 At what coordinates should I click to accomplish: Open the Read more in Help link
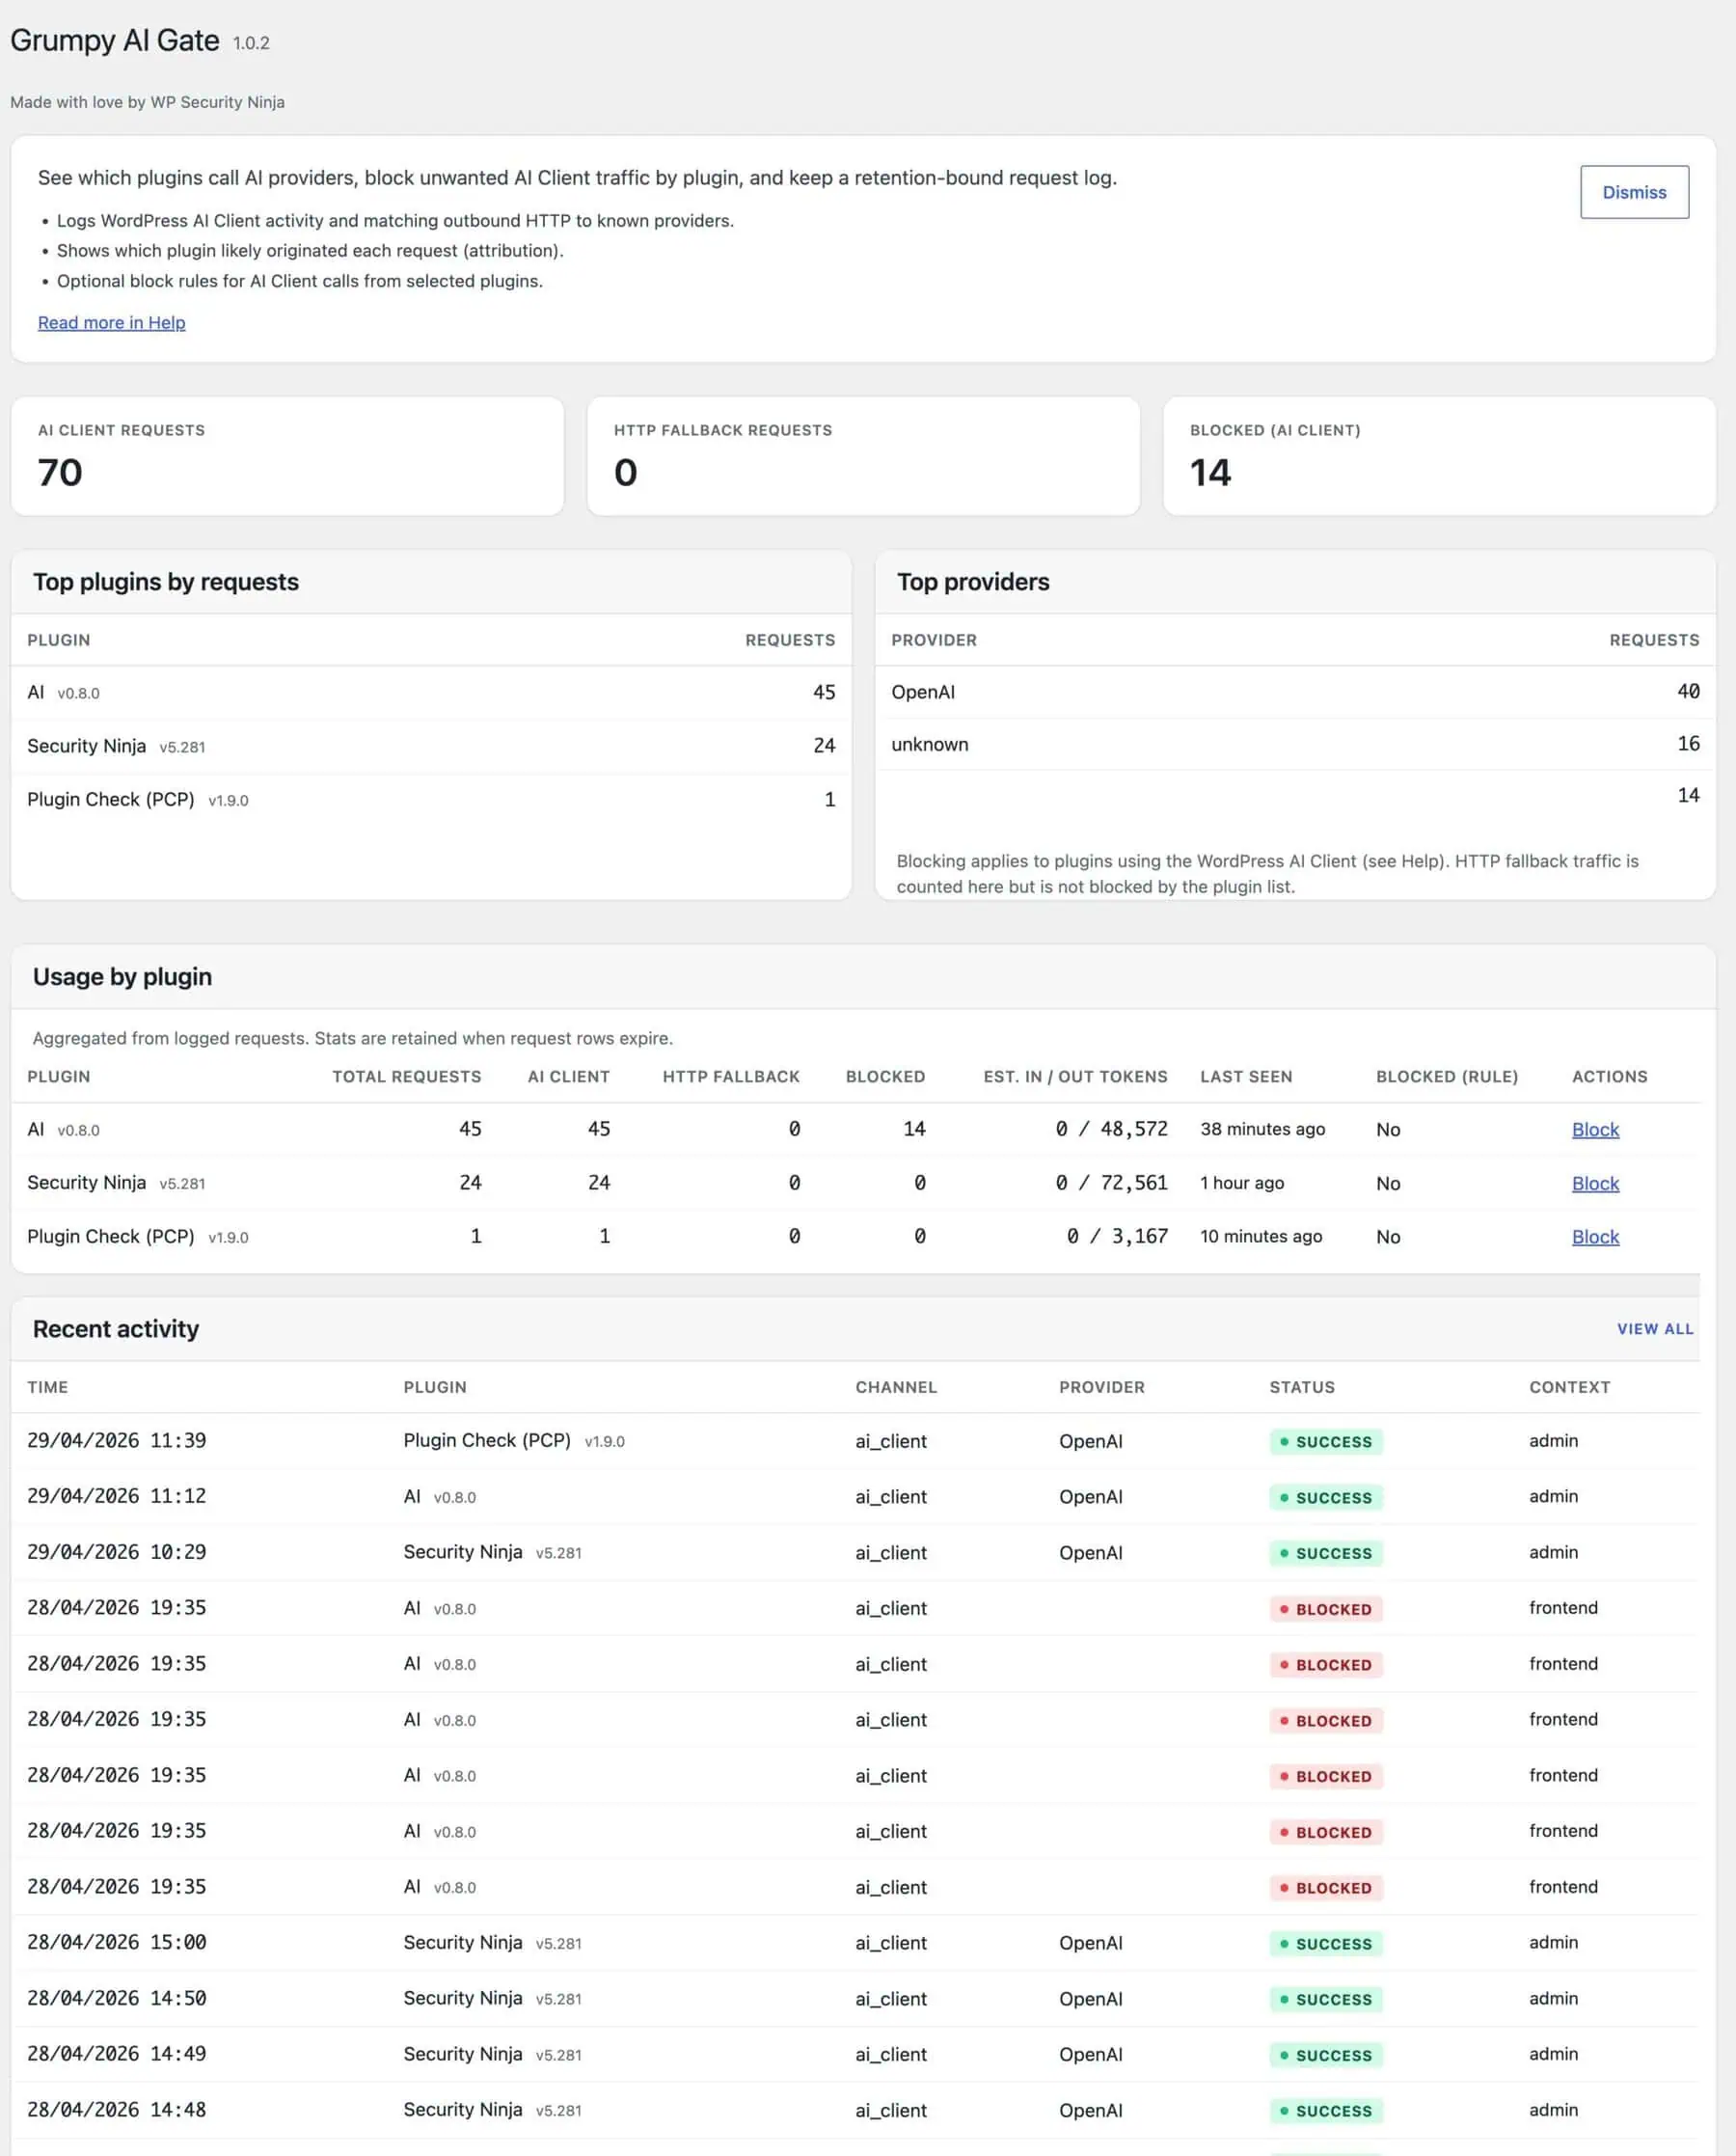coord(111,322)
